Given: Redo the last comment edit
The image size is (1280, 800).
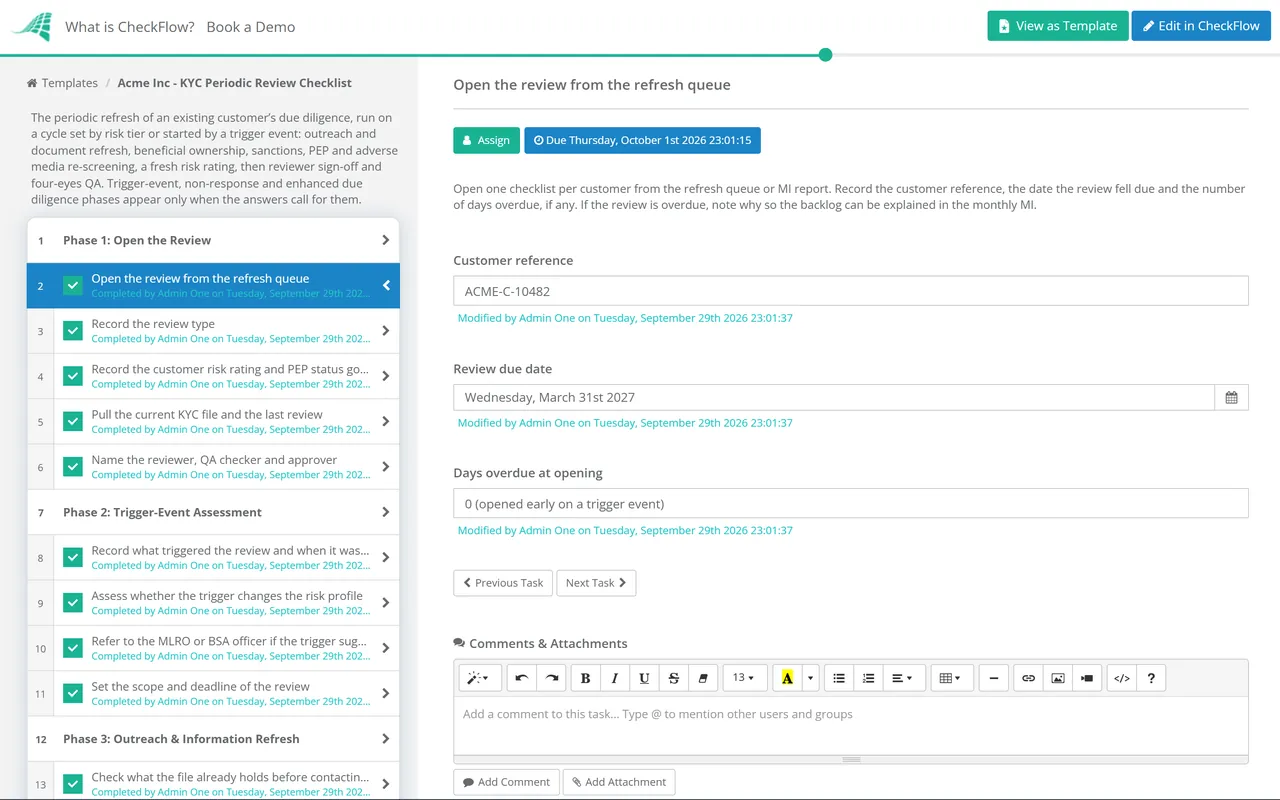Looking at the screenshot, I should click(x=551, y=678).
